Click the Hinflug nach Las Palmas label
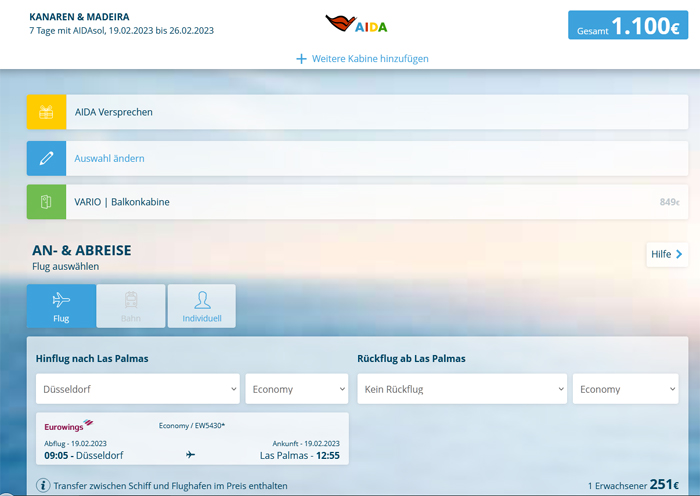700x496 pixels. [x=92, y=358]
